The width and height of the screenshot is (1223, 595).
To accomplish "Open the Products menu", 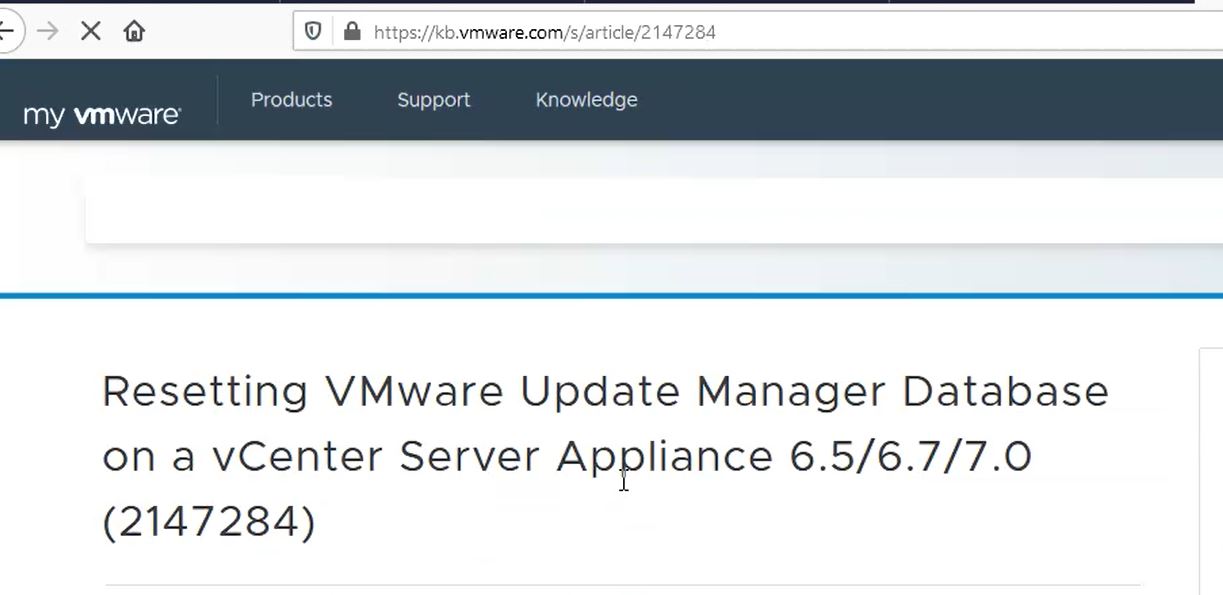I will [x=291, y=100].
